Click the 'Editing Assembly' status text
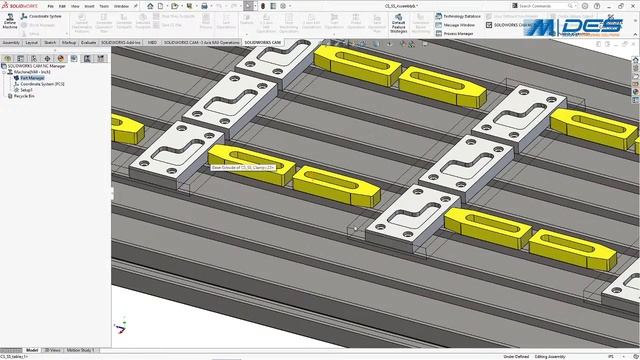Viewport: 640px width, 360px height. point(550,357)
